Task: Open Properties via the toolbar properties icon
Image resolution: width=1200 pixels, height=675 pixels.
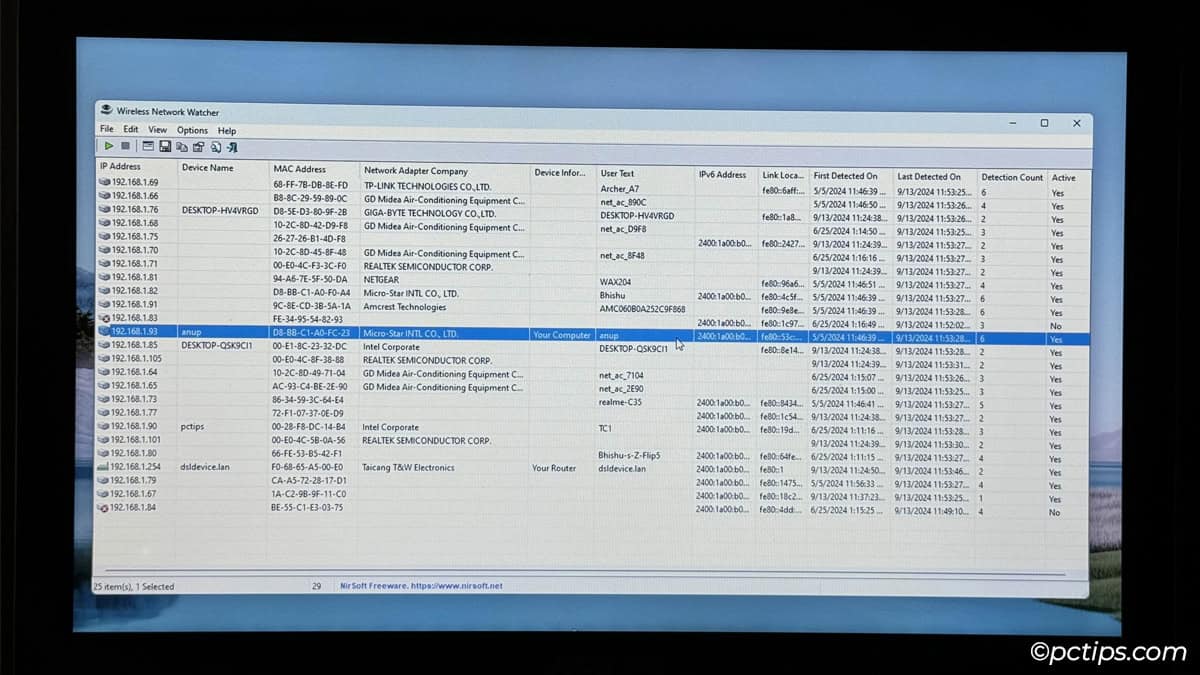Action: coord(147,146)
